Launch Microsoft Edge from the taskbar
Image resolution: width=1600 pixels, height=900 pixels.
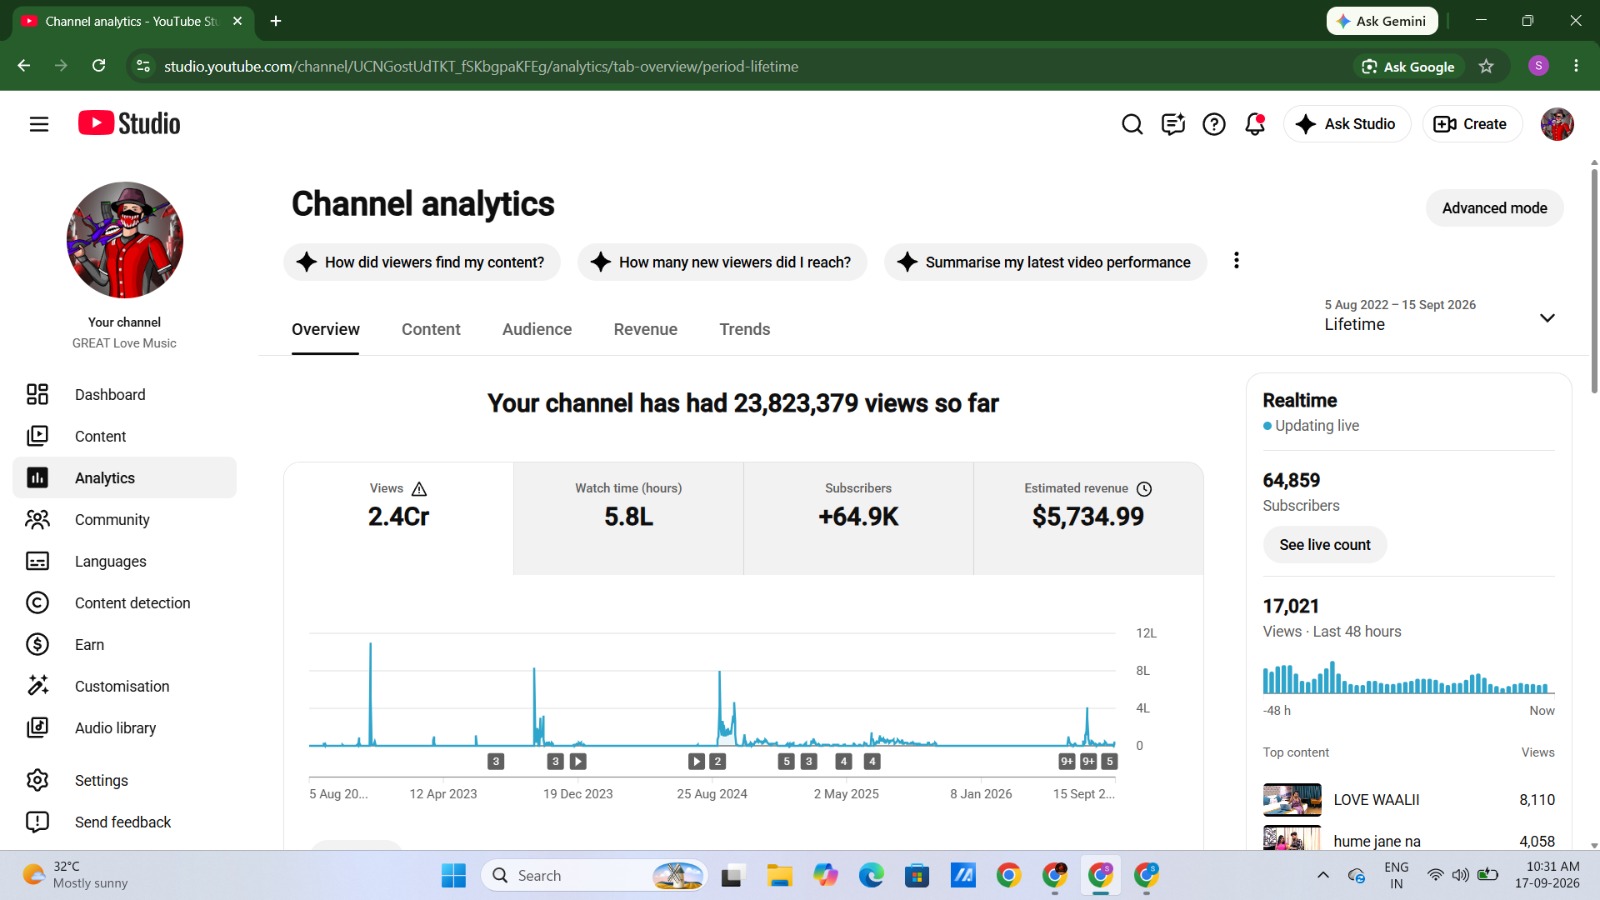tap(871, 876)
